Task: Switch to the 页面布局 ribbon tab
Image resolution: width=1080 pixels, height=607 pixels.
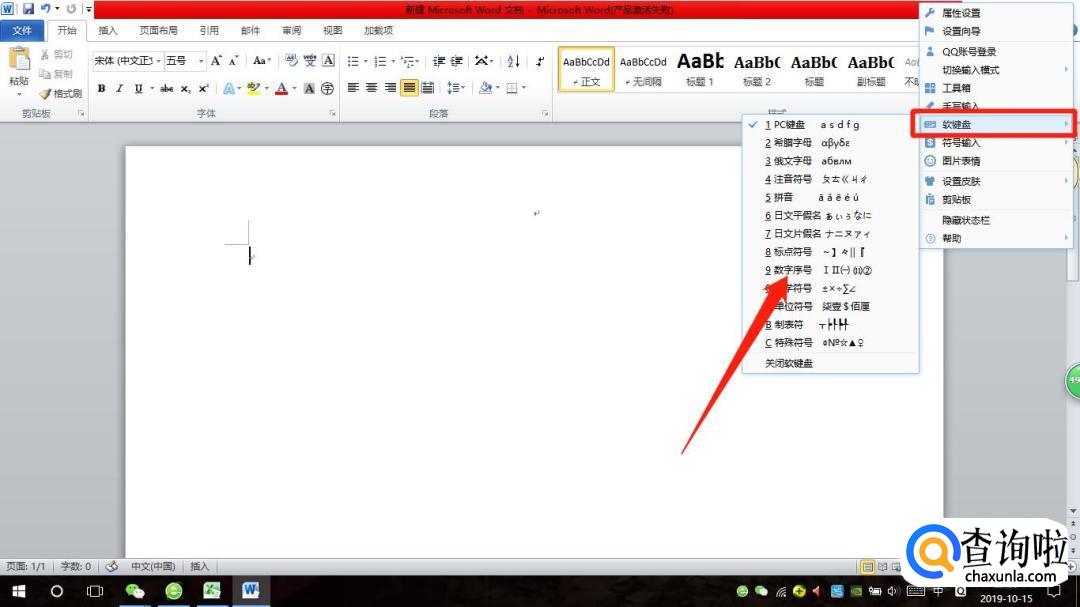Action: [x=158, y=30]
